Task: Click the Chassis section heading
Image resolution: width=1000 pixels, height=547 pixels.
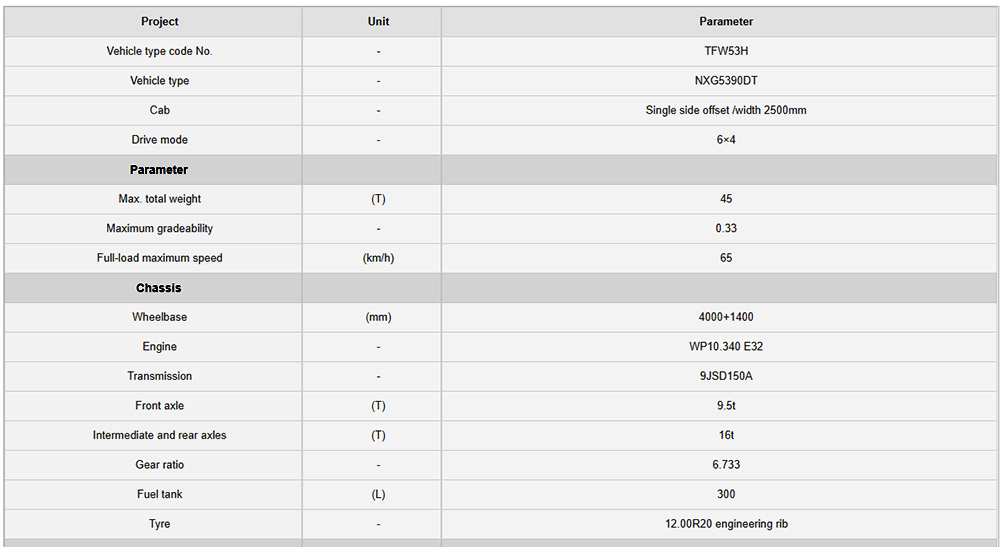Action: pos(159,288)
